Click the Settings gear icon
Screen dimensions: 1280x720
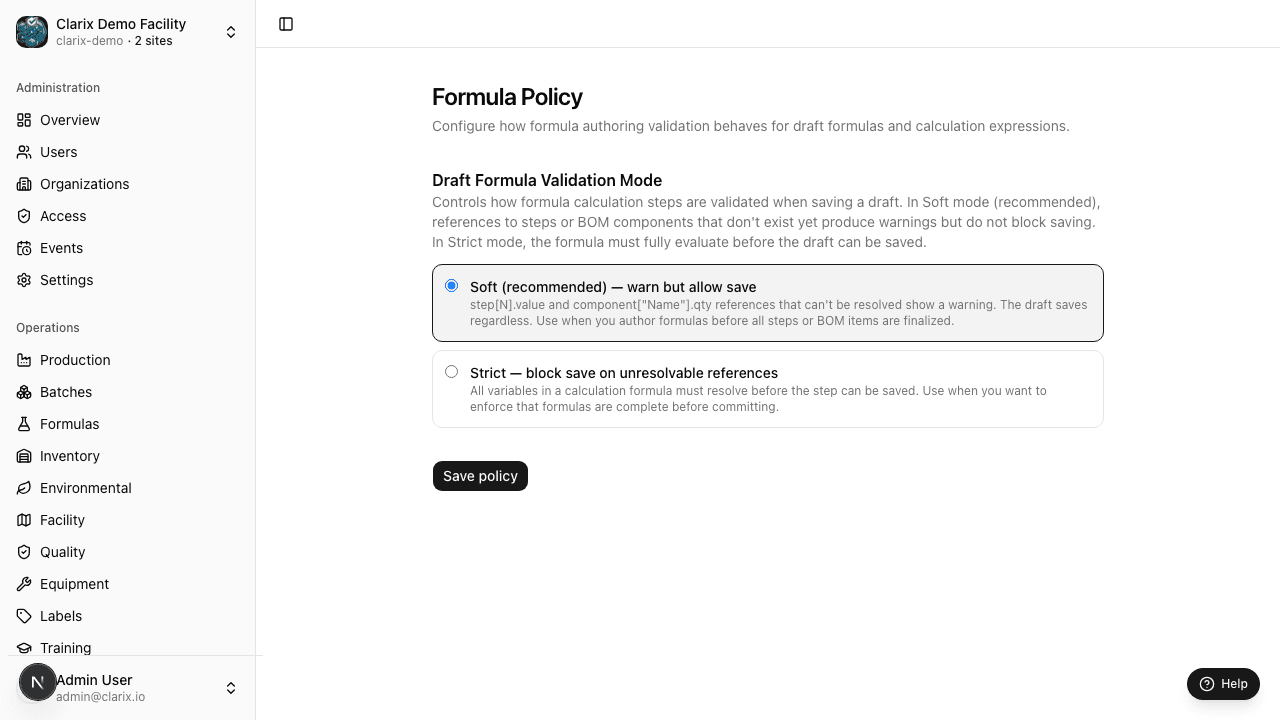(x=24, y=280)
